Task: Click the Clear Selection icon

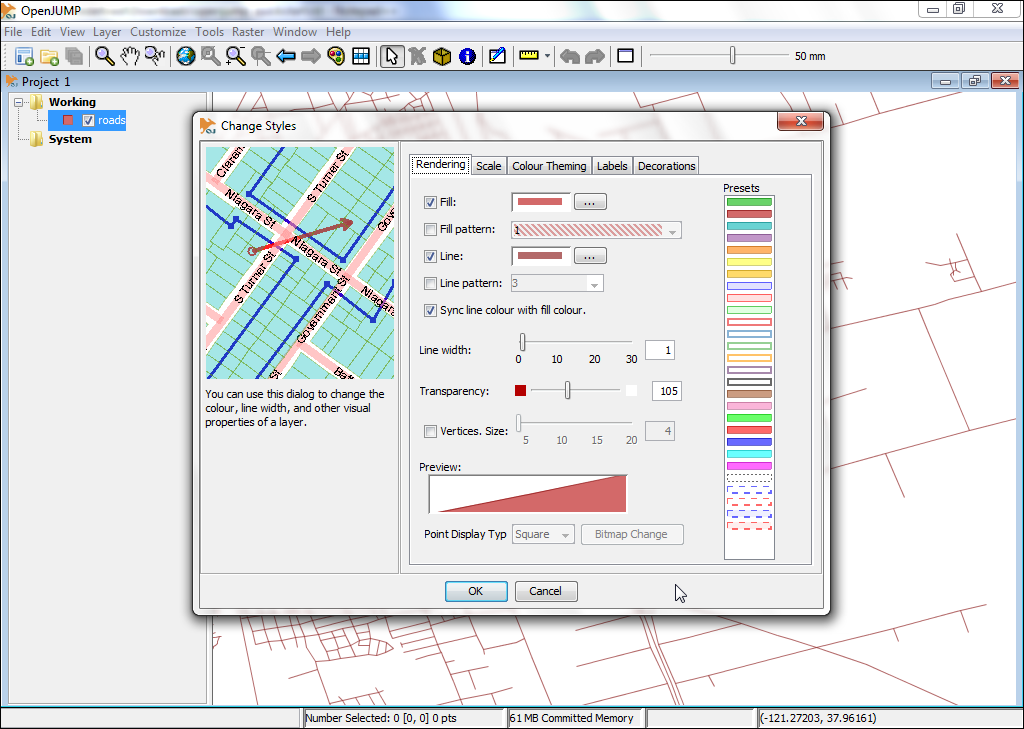Action: (x=417, y=56)
